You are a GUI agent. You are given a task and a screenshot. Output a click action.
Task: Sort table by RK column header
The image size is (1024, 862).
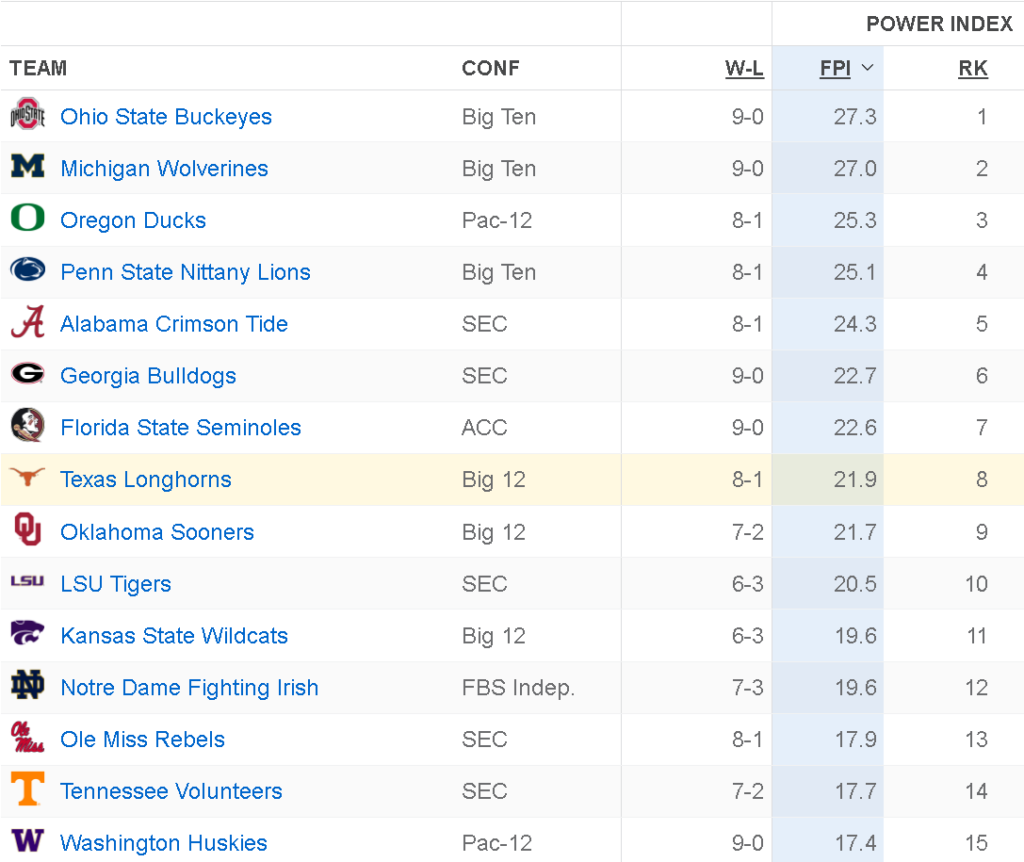coord(972,68)
